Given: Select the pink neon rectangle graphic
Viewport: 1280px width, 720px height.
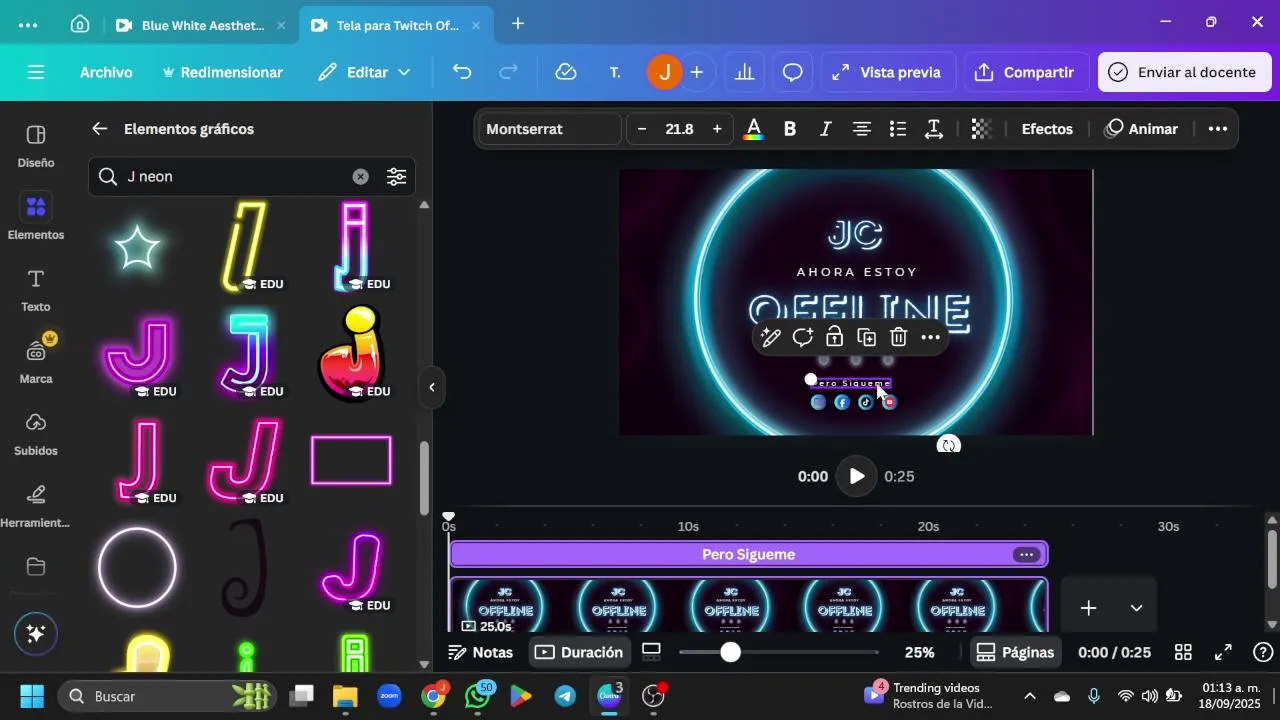Looking at the screenshot, I should [351, 460].
